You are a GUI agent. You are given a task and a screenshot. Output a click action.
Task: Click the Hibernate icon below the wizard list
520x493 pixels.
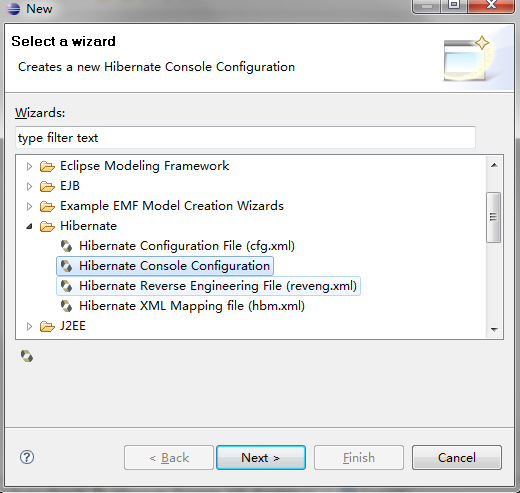27,356
